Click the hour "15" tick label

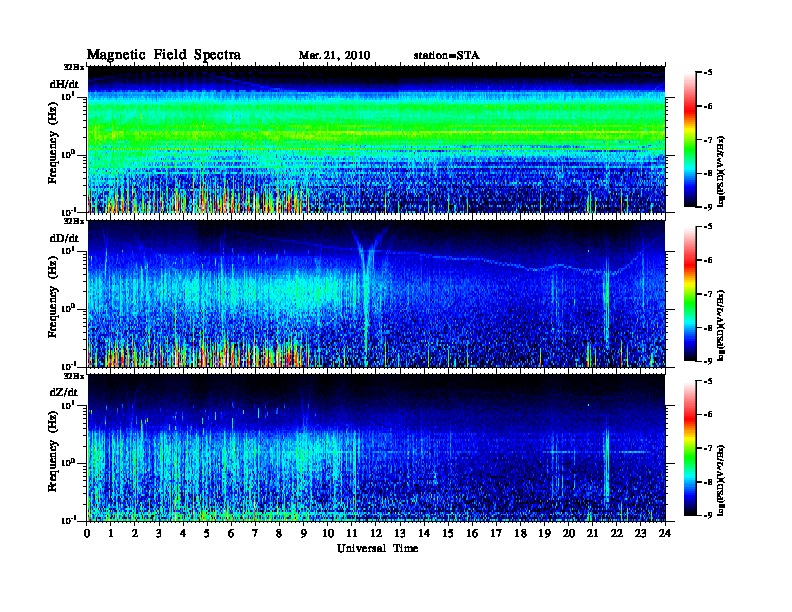click(448, 533)
